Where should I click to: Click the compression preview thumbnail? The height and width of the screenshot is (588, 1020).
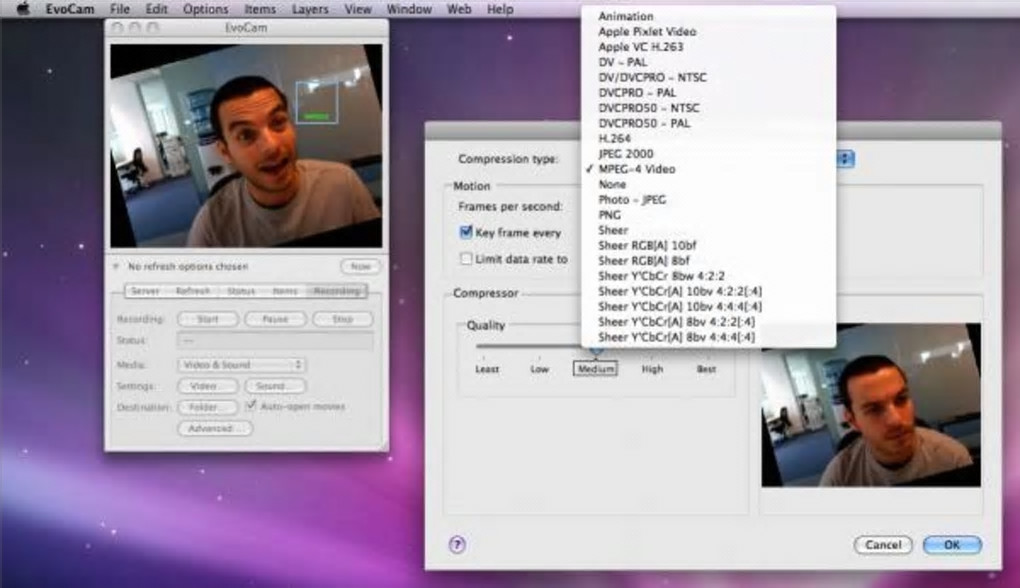click(x=871, y=405)
